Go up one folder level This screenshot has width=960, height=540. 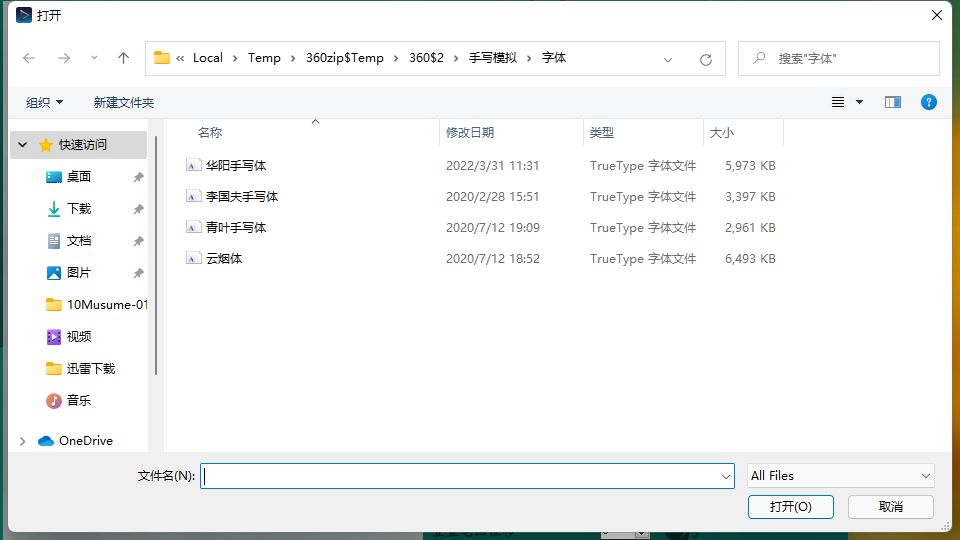(x=123, y=58)
